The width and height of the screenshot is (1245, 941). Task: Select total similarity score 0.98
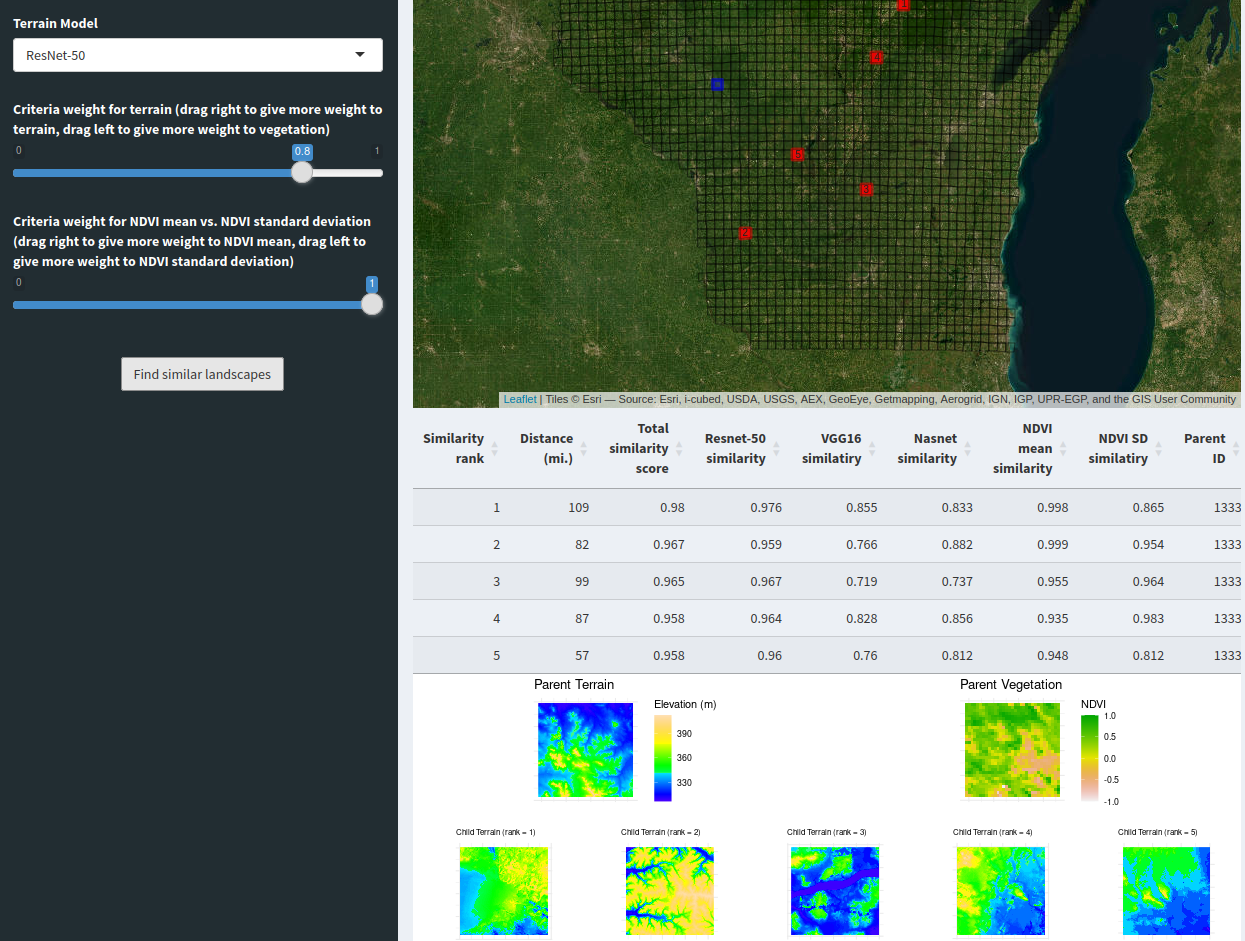tap(672, 507)
